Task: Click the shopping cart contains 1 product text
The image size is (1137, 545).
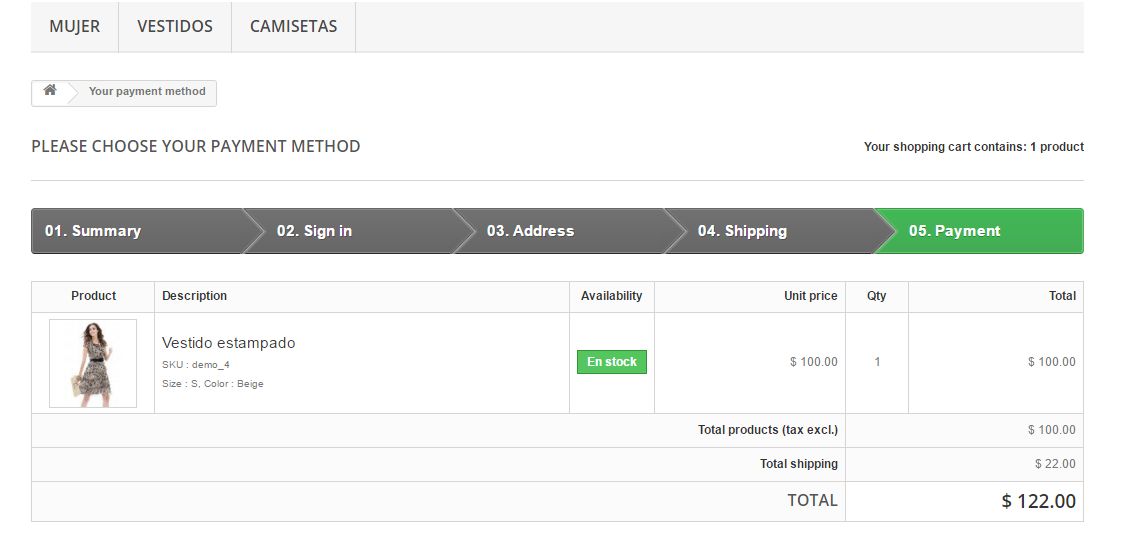Action: [973, 147]
